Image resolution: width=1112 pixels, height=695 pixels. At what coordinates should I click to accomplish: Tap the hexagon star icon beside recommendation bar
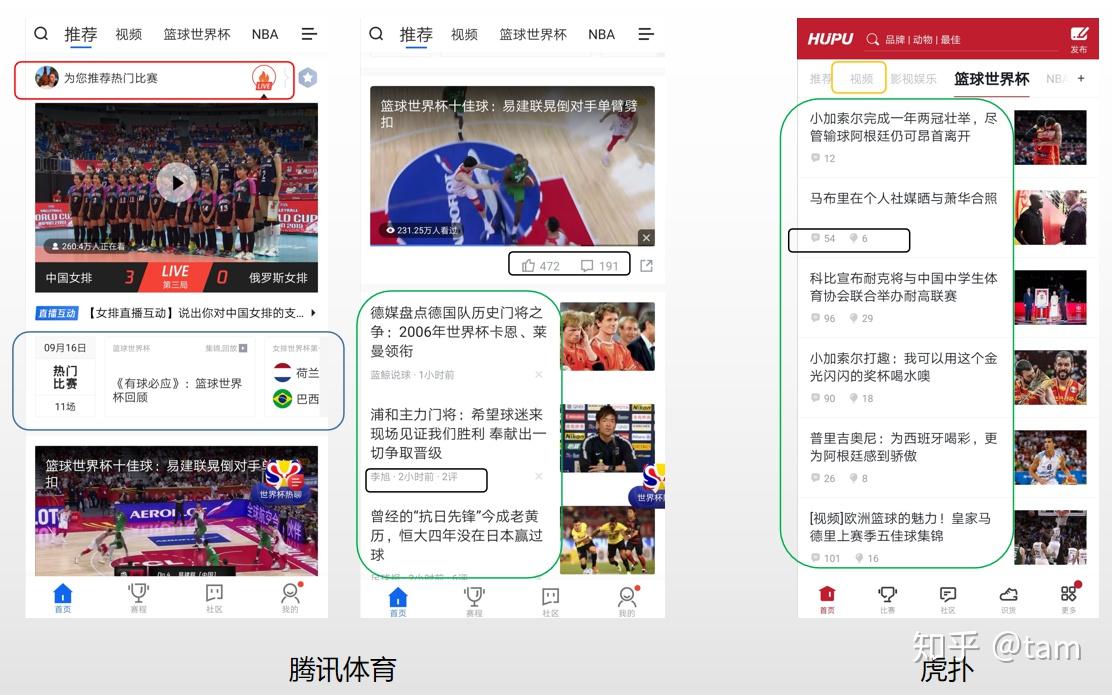[x=308, y=77]
